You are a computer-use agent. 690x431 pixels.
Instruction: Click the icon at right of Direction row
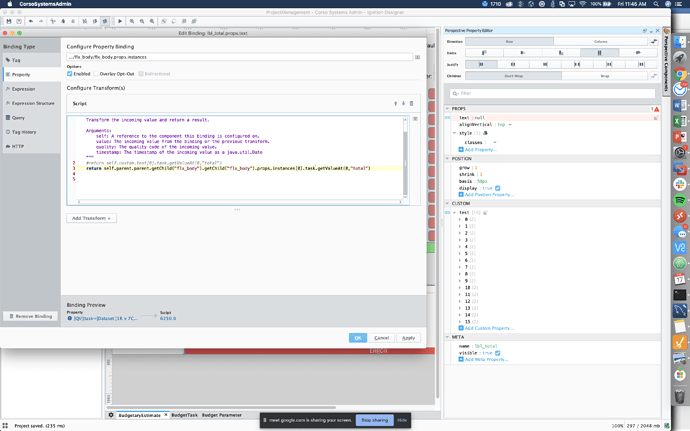coord(654,41)
